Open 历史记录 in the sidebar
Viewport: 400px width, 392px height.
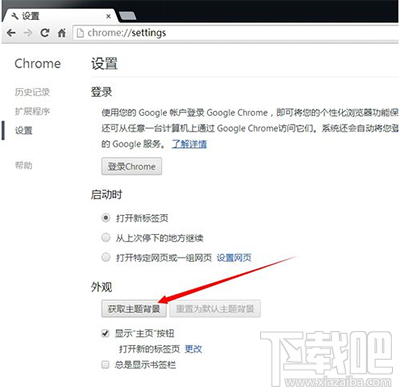pos(32,92)
